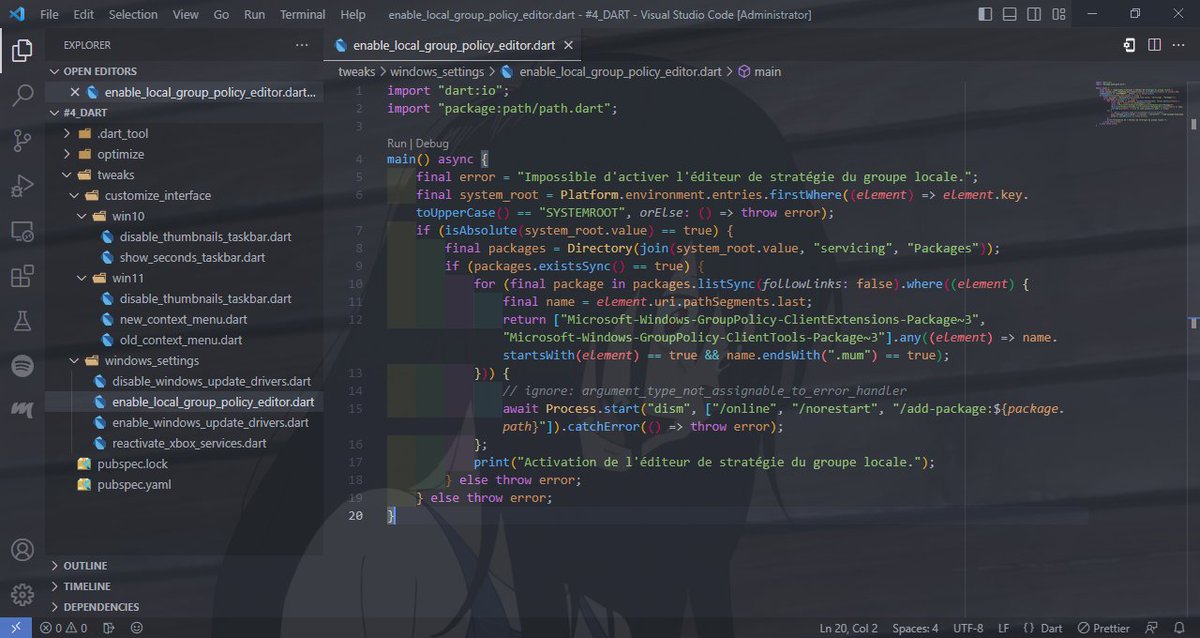Open the View menu
Image resolution: width=1200 pixels, height=638 pixels.
(x=185, y=15)
